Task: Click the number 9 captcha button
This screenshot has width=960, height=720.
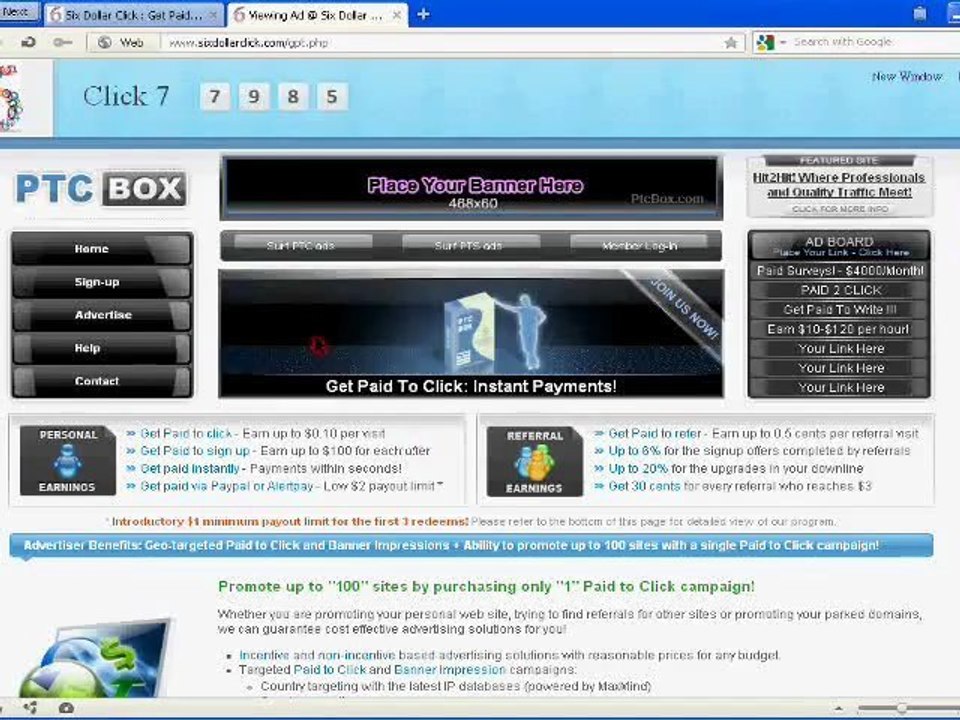Action: (254, 97)
